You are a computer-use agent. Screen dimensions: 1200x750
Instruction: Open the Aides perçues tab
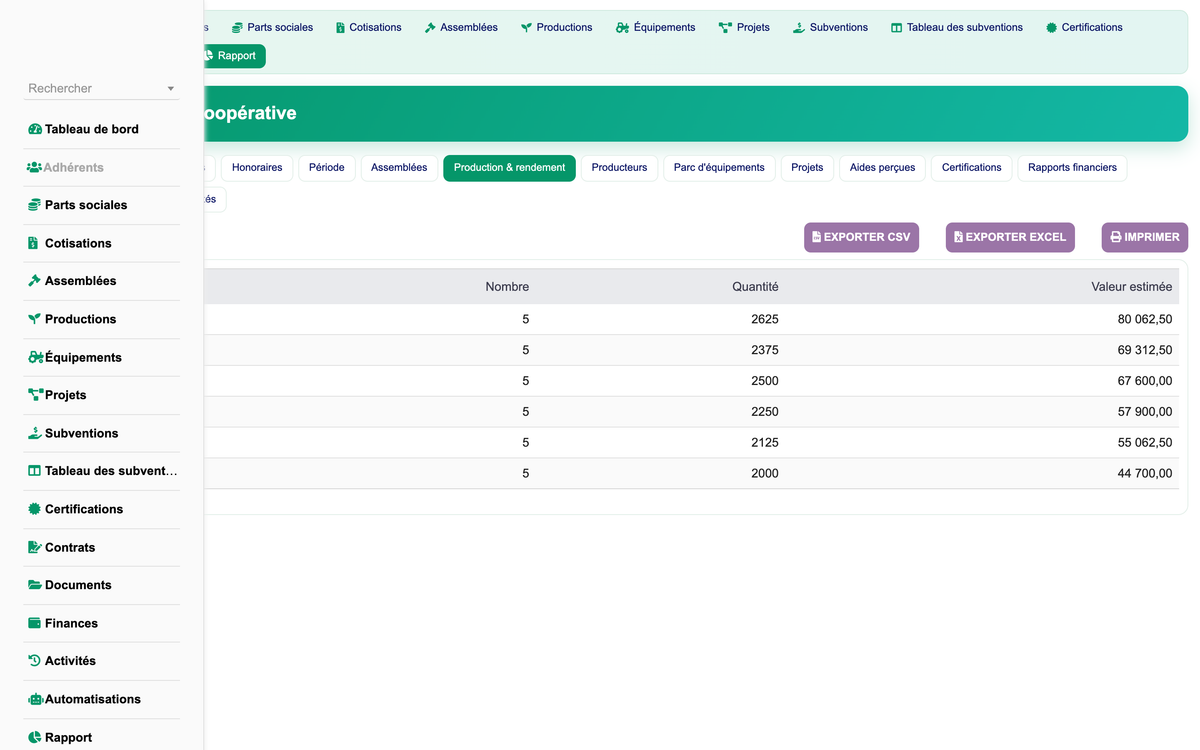click(883, 168)
